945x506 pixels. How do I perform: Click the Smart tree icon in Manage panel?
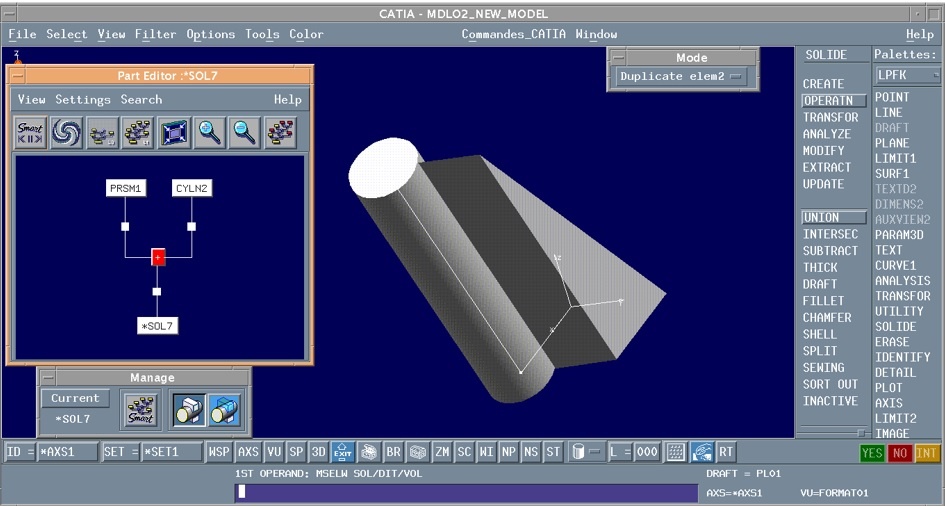click(141, 410)
